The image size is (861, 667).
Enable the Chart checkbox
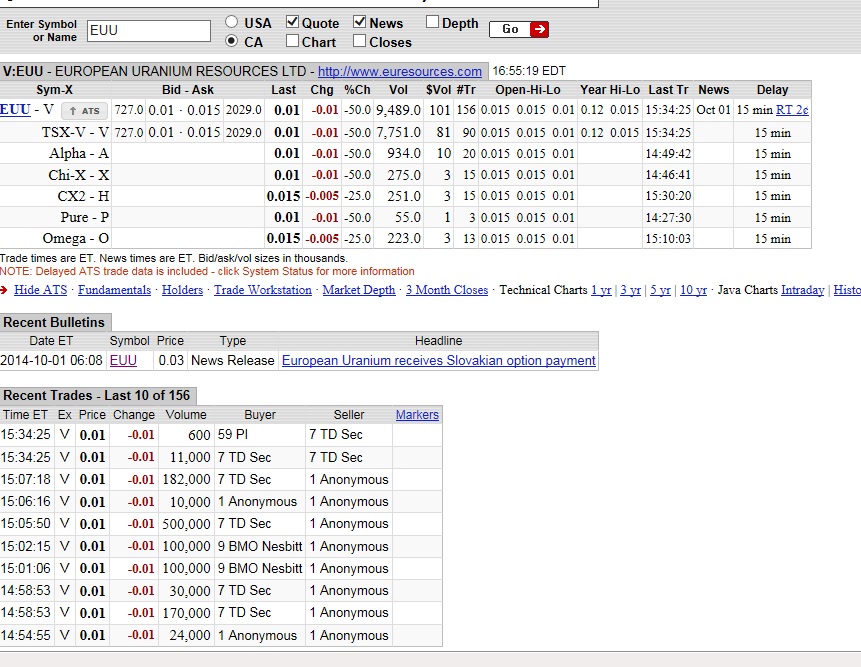(x=293, y=41)
